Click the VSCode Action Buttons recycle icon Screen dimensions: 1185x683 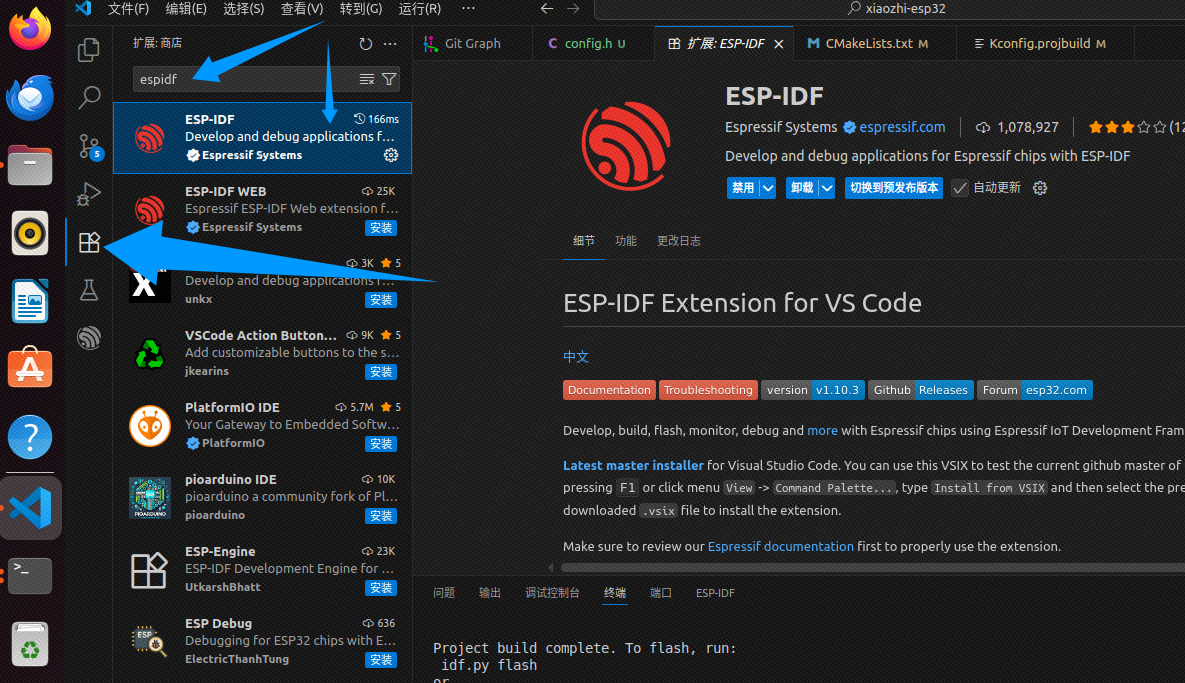150,354
